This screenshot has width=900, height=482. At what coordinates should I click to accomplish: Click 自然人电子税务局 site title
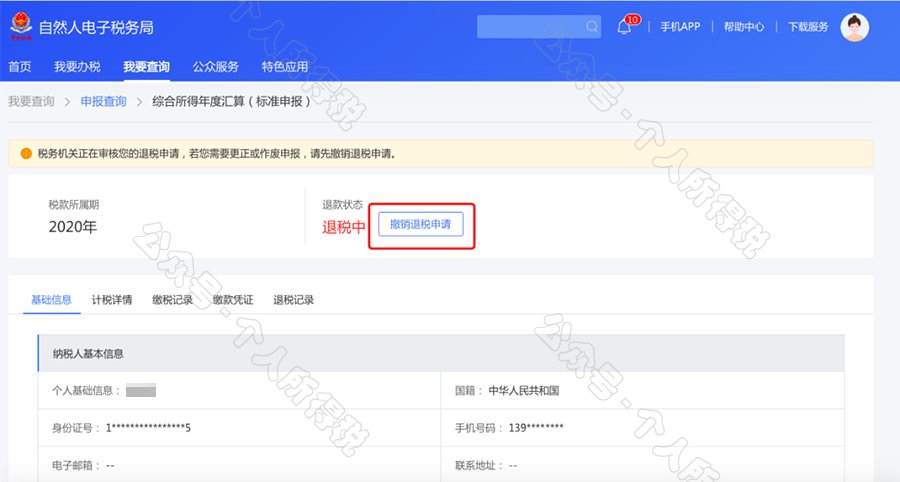pyautogui.click(x=96, y=27)
